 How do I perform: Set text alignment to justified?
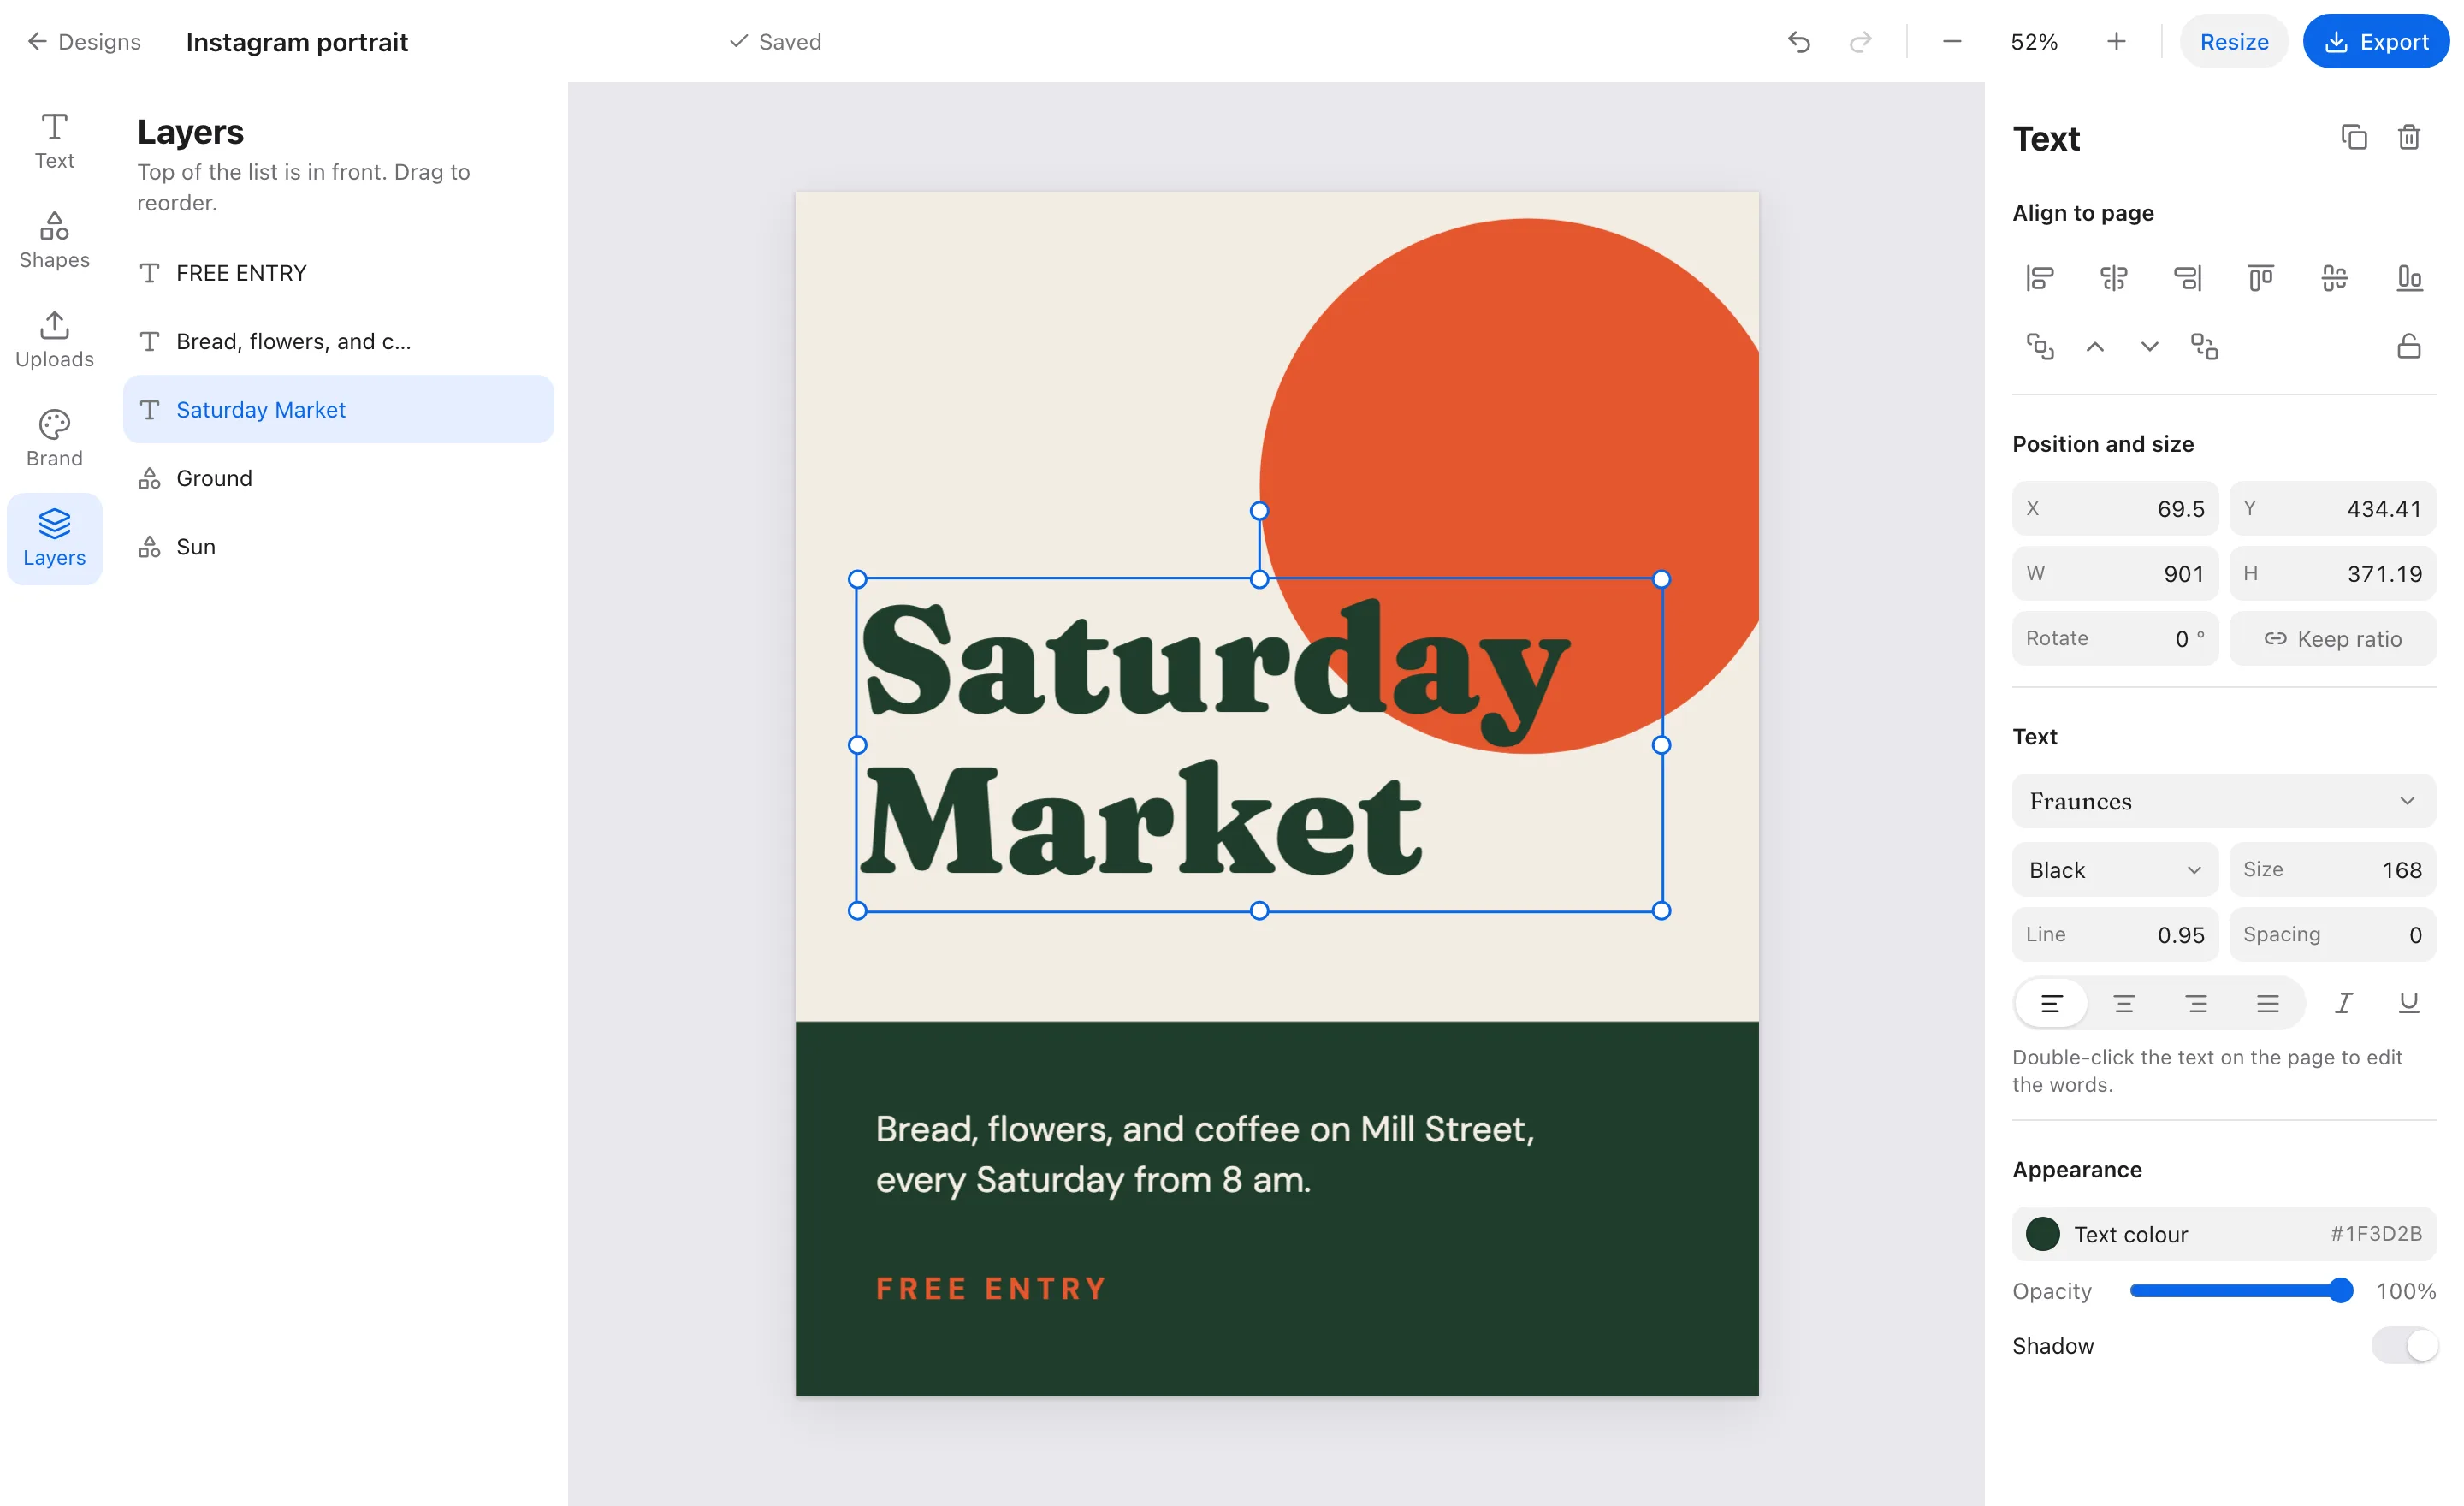(2268, 1003)
